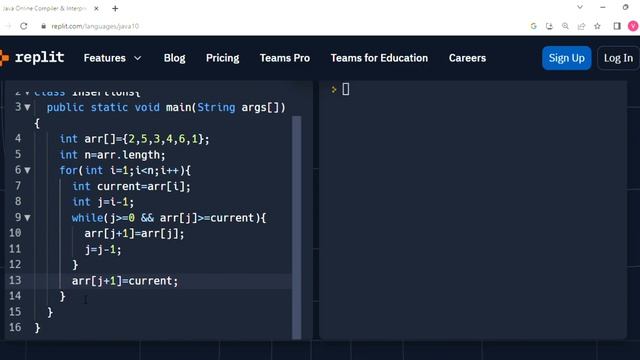Click the Sign Up button
This screenshot has height=360, width=640.
coord(567,58)
